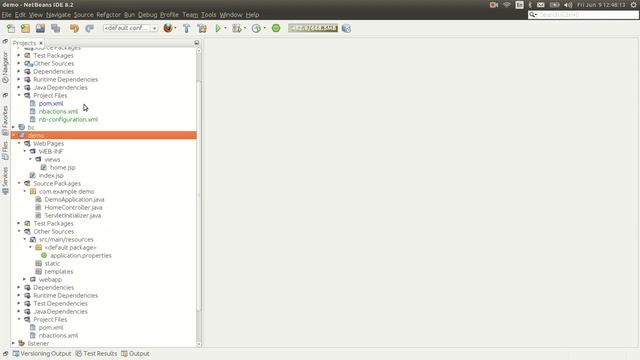Image resolution: width=640 pixels, height=360 pixels.
Task: Click the Open Project toolbar icon
Action: coord(40,28)
